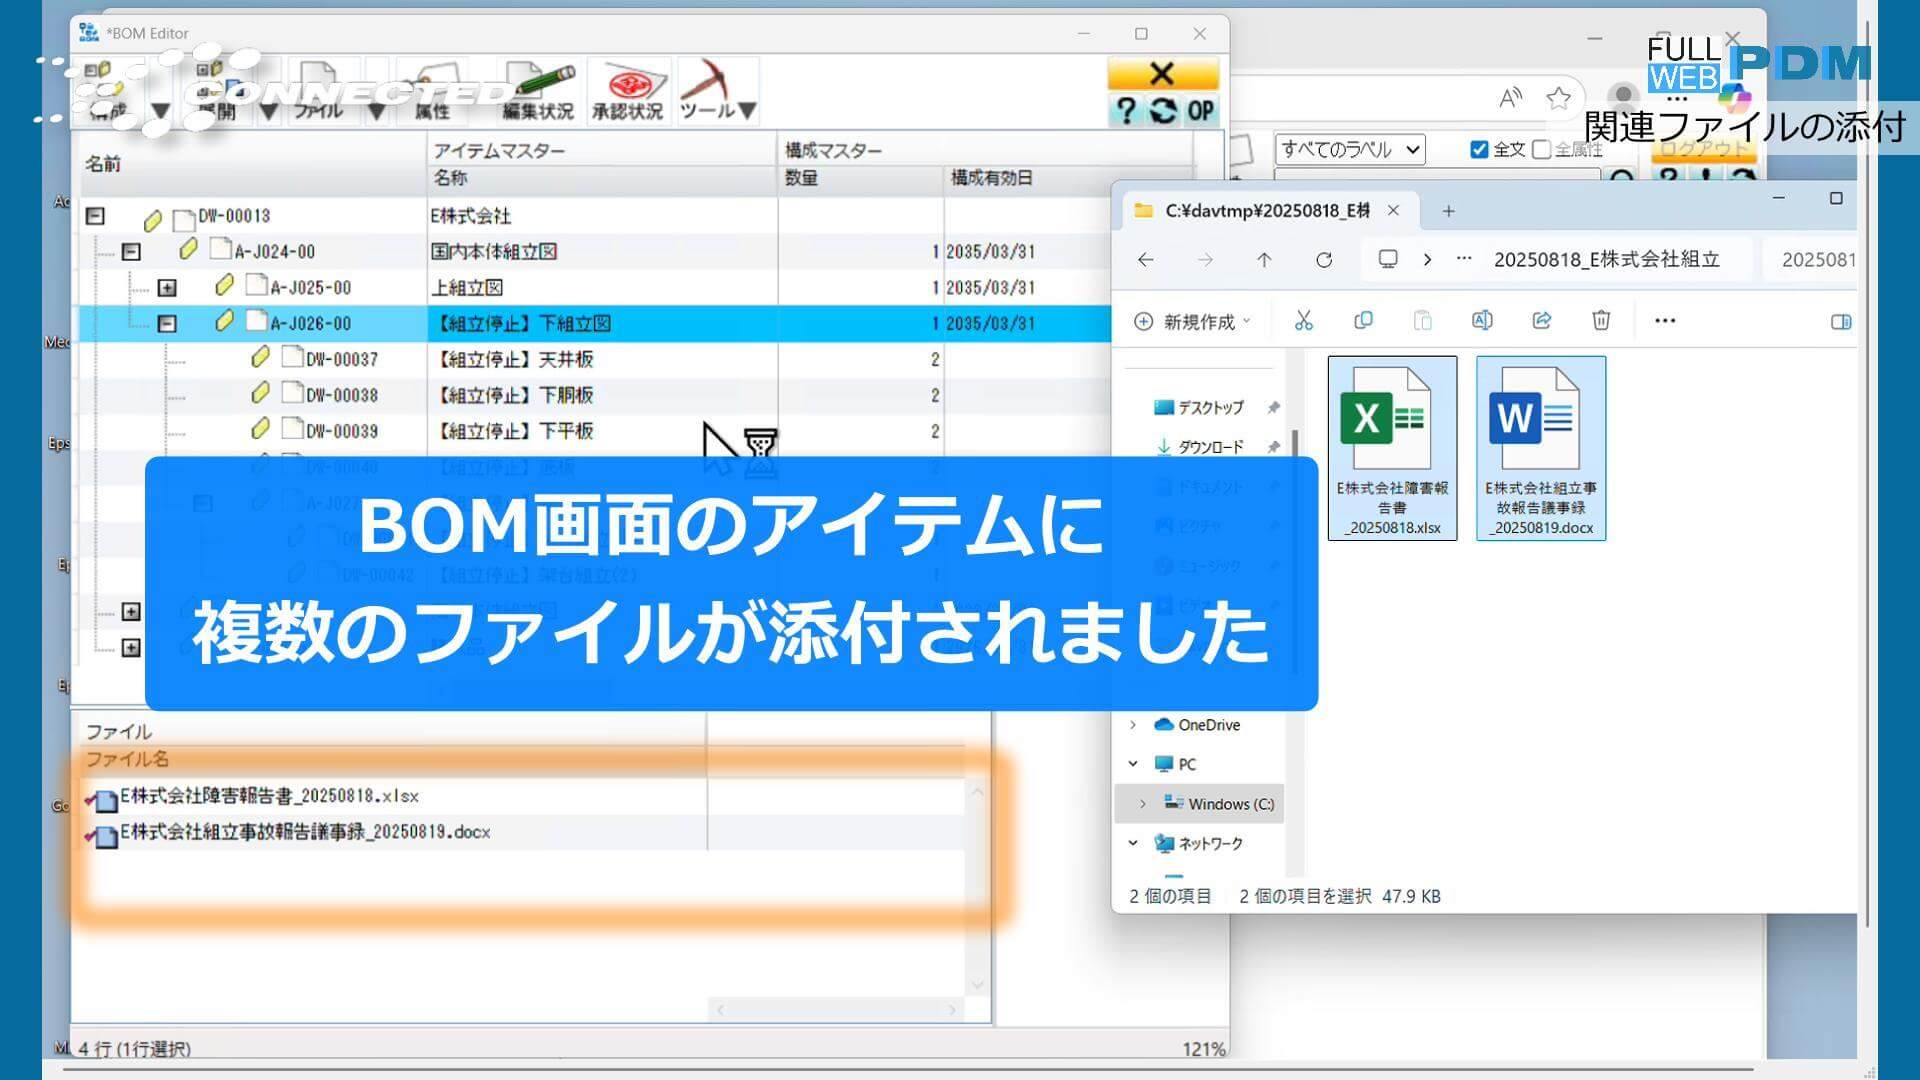Viewport: 1920px width, 1080px height.
Task: Click the OP icon in BOM Editor
Action: [1199, 112]
